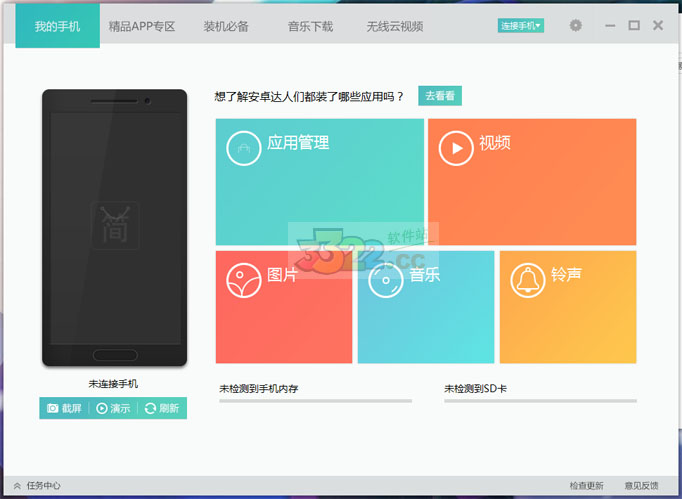Open the 连接手机 dropdown

pyautogui.click(x=521, y=26)
